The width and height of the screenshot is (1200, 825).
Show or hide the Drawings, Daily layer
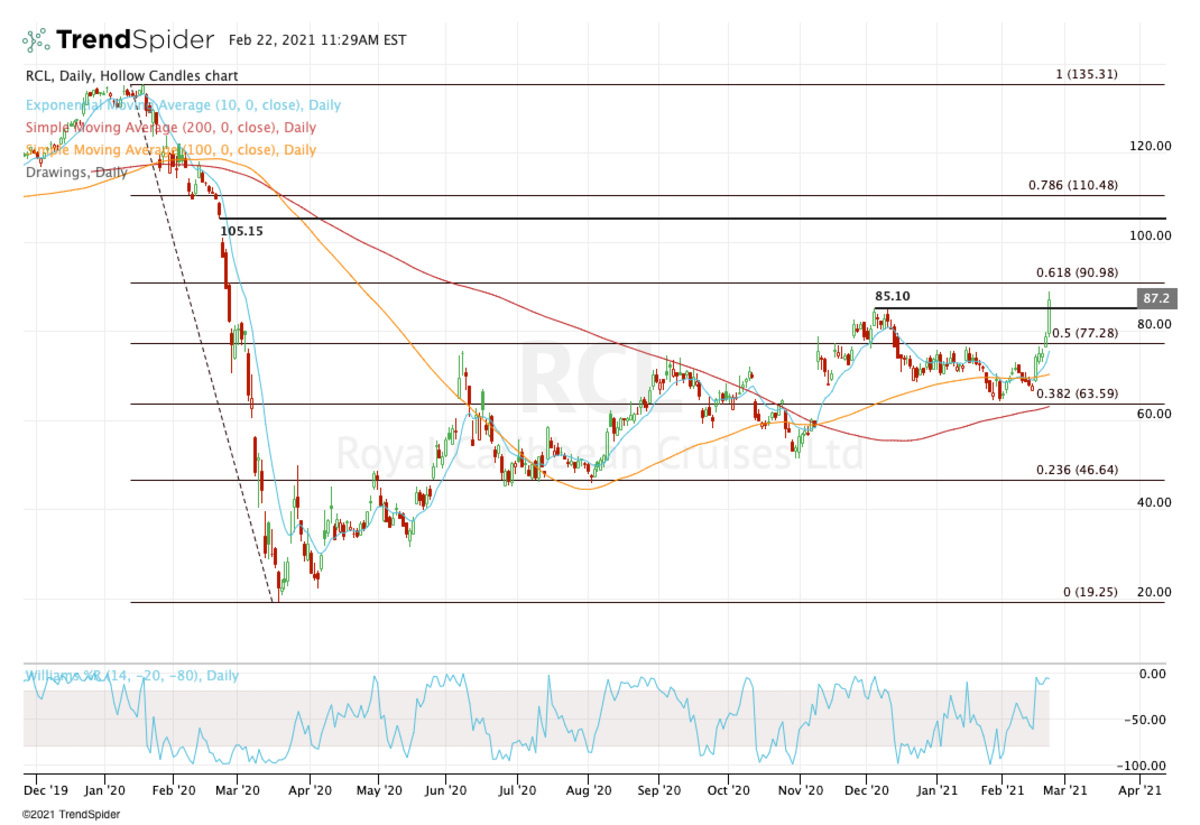click(x=75, y=172)
